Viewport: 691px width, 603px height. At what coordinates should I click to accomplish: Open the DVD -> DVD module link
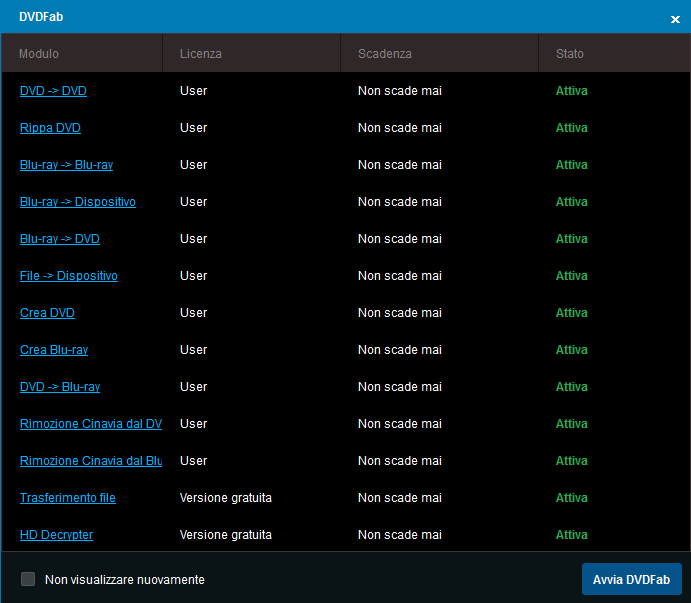tap(53, 91)
